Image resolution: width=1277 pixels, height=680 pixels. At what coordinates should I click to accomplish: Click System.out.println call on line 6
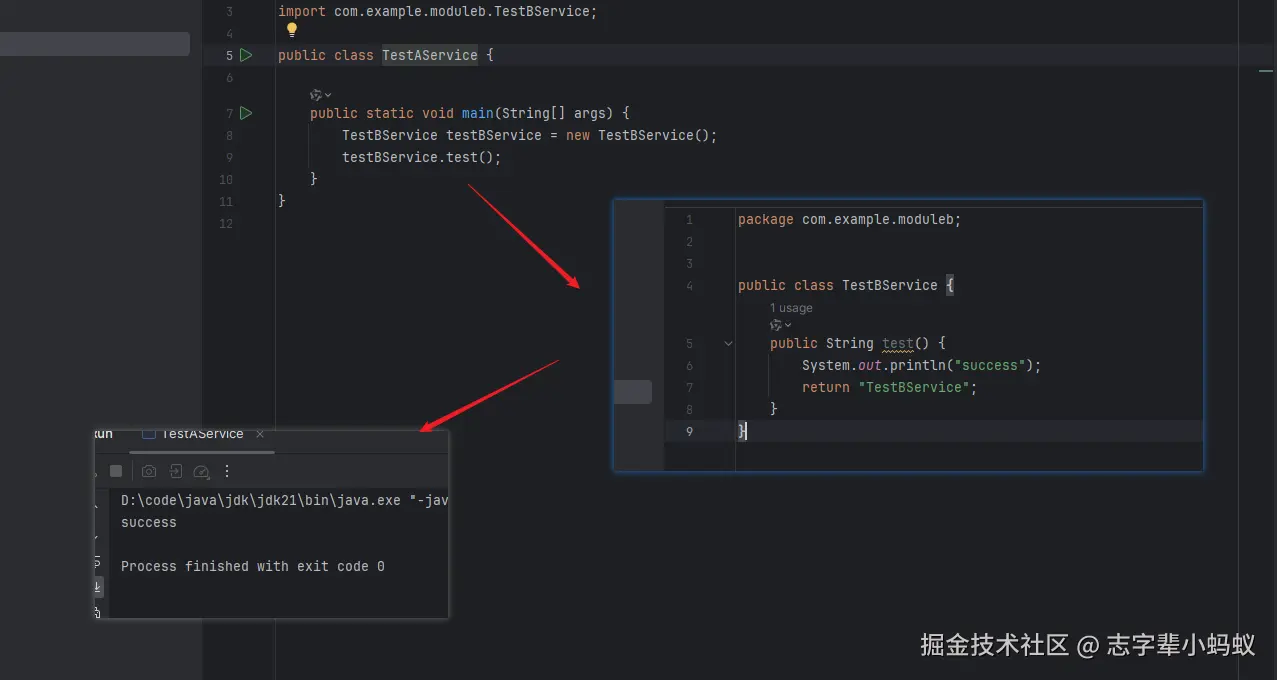pos(922,365)
